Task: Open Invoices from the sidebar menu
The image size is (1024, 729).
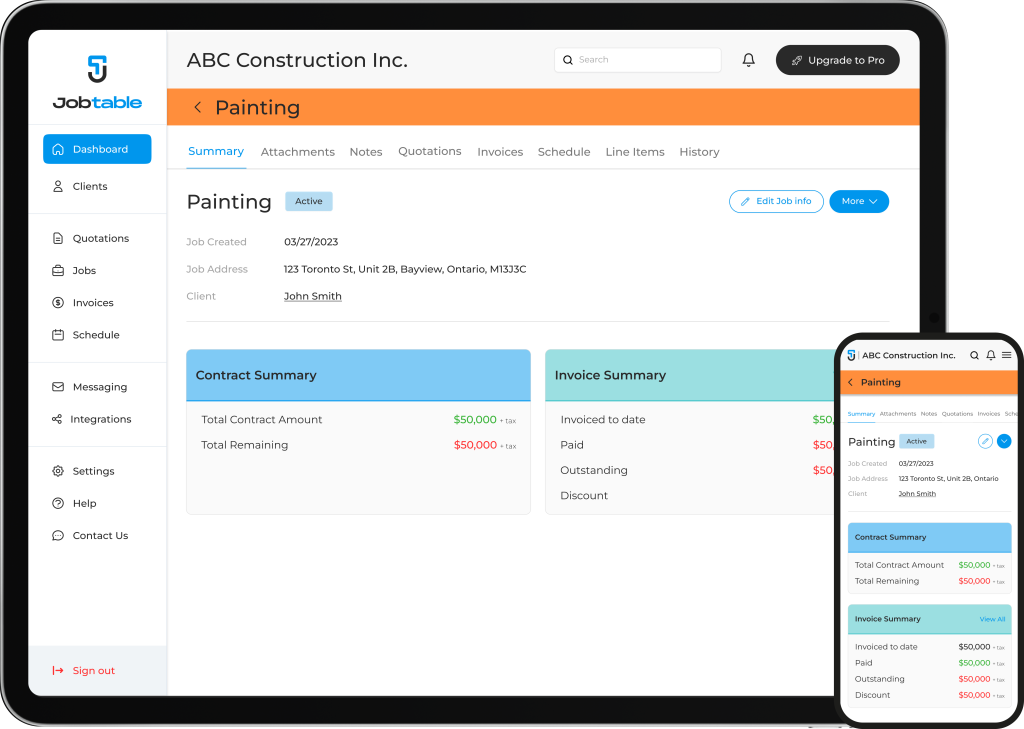Action: (x=93, y=303)
